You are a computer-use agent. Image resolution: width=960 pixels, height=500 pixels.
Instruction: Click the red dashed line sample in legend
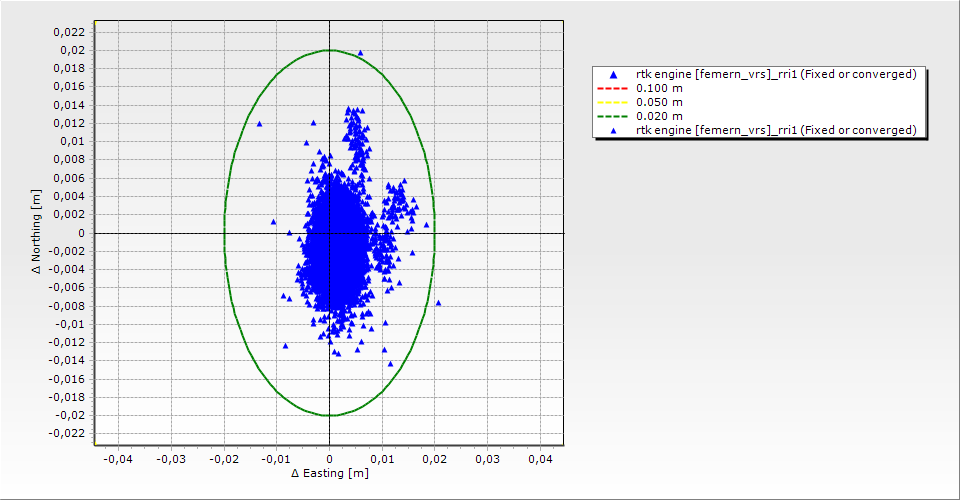(x=612, y=88)
